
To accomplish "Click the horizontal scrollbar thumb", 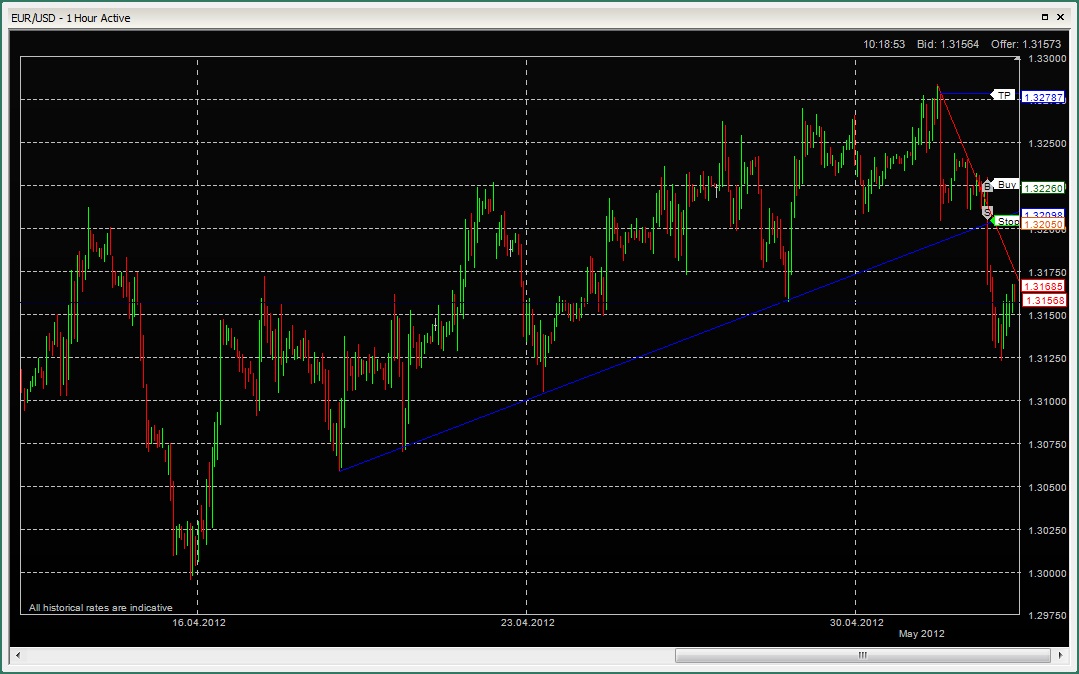I will [862, 656].
